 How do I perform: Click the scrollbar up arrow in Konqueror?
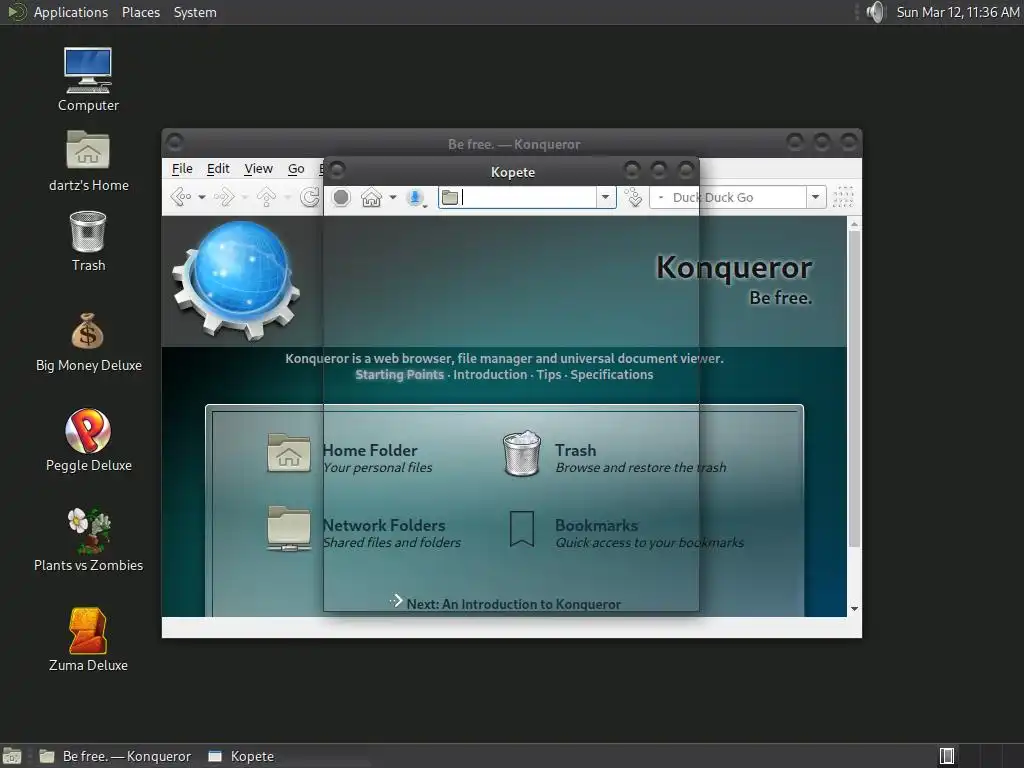[854, 224]
